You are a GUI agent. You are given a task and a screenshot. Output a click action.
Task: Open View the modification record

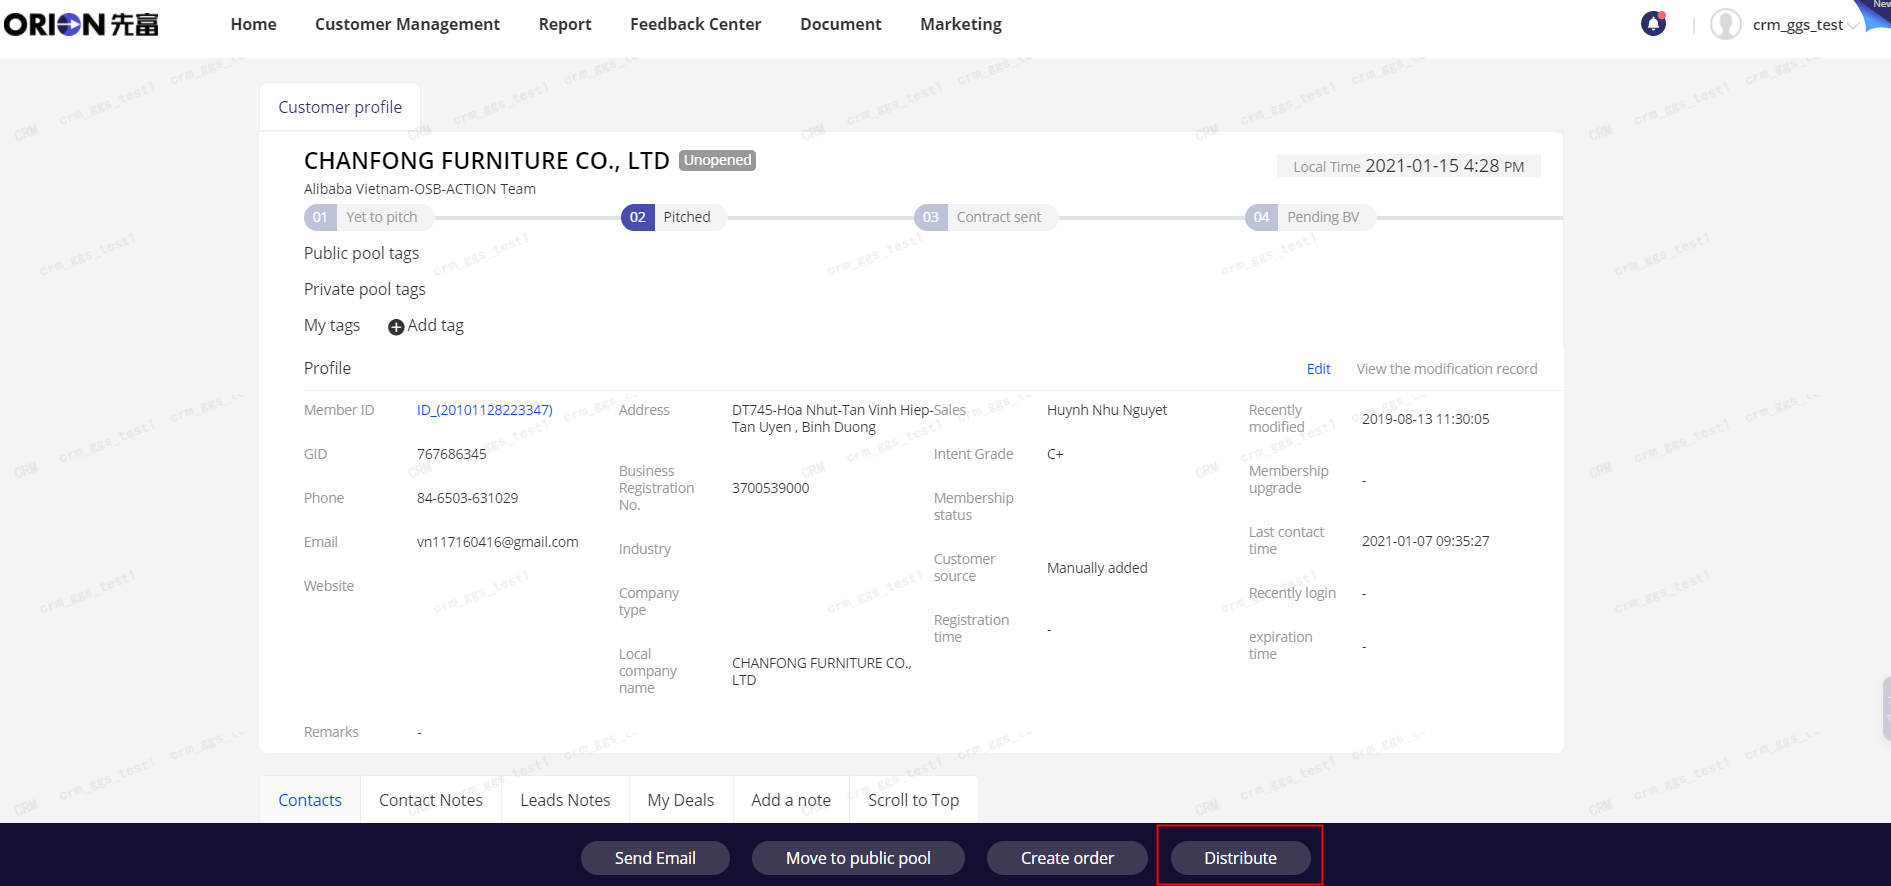point(1447,369)
